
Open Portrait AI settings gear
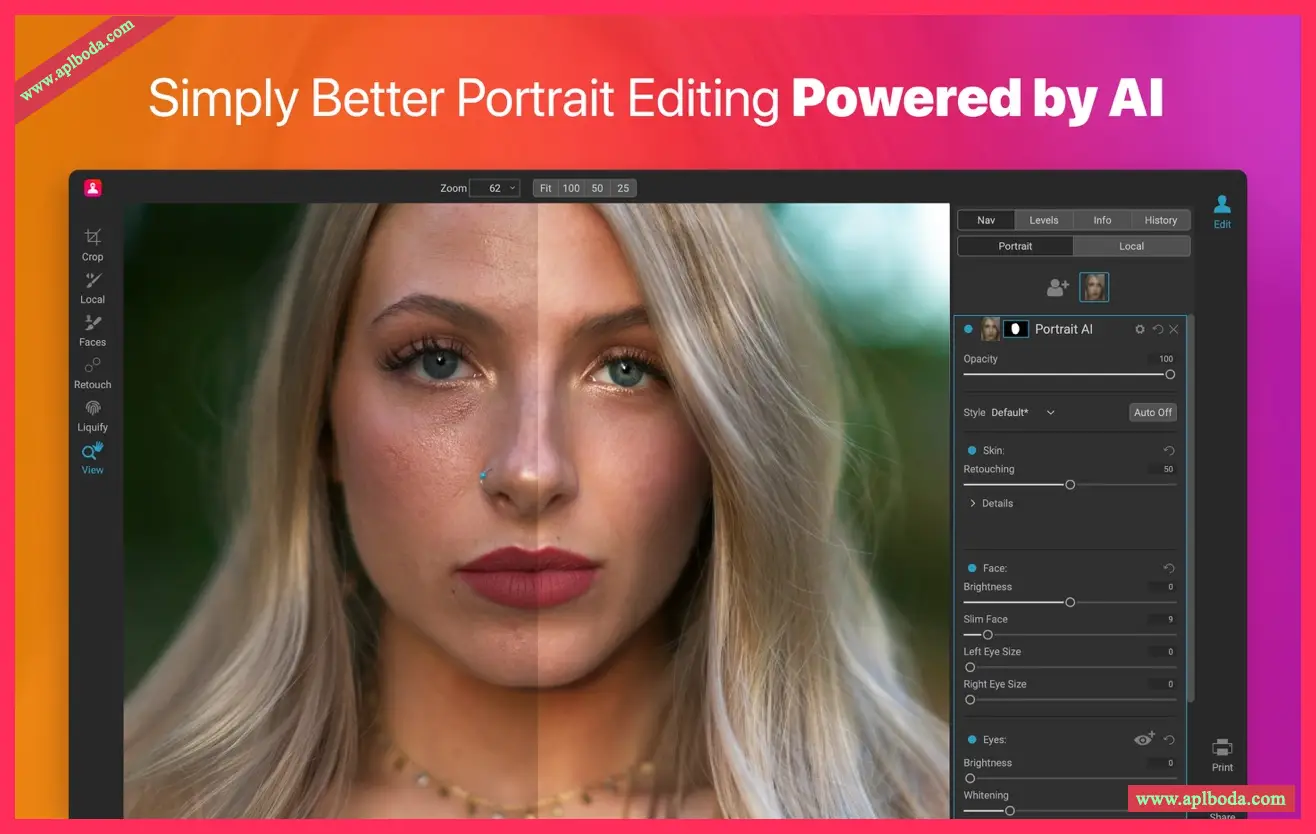(1140, 329)
